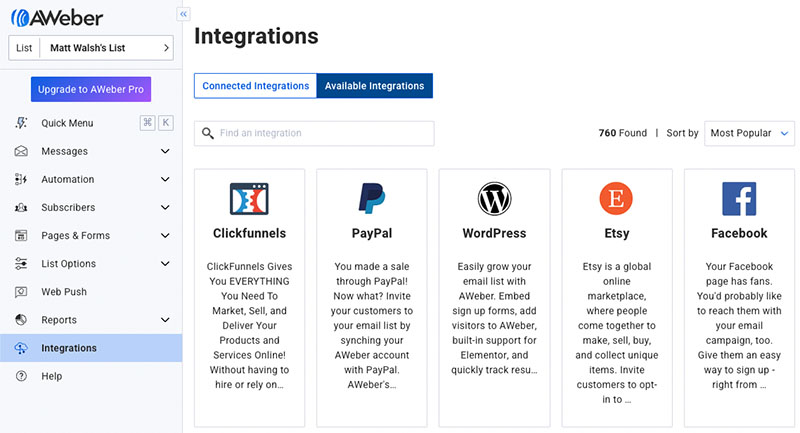Open the Facebook integration title
Image resolution: width=800 pixels, height=433 pixels.
pos(739,233)
